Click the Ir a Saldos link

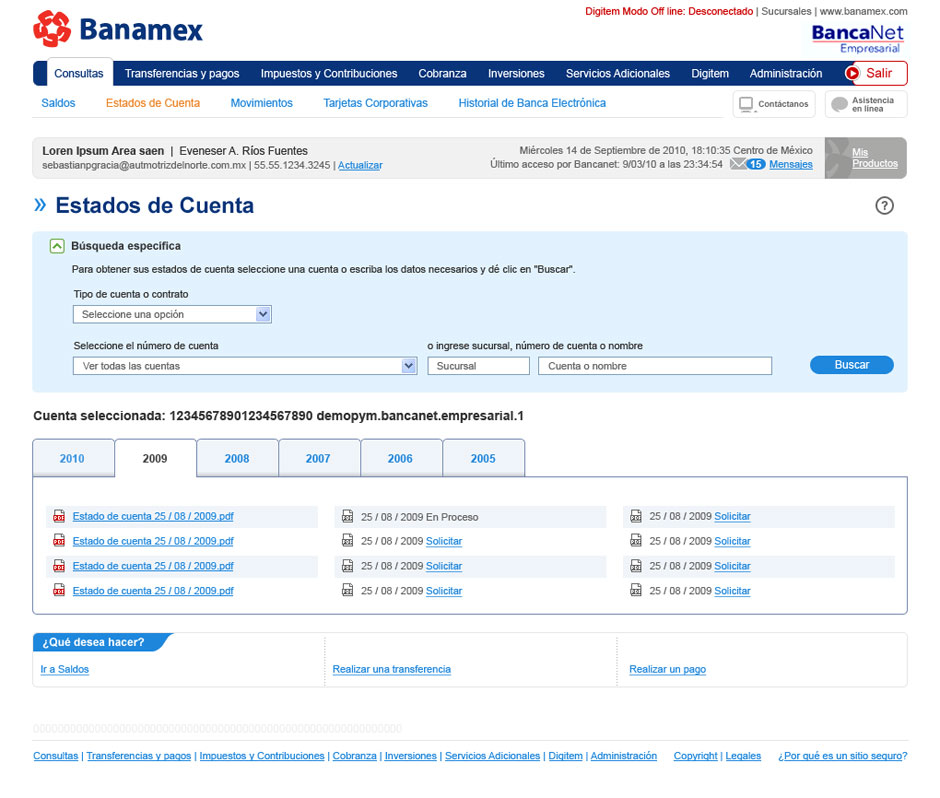click(65, 669)
